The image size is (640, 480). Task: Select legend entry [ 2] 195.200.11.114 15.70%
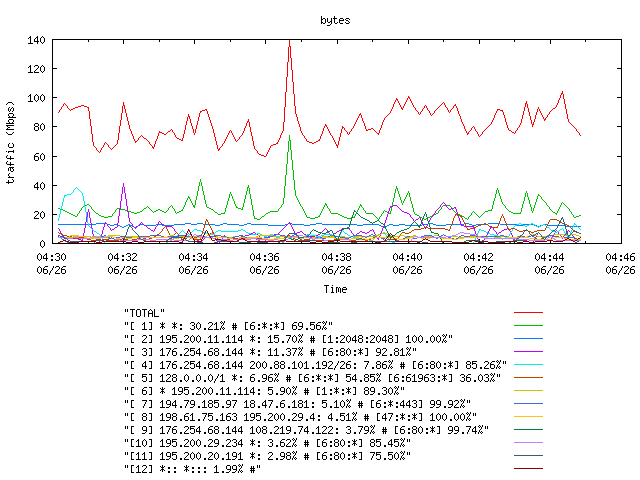[289, 339]
